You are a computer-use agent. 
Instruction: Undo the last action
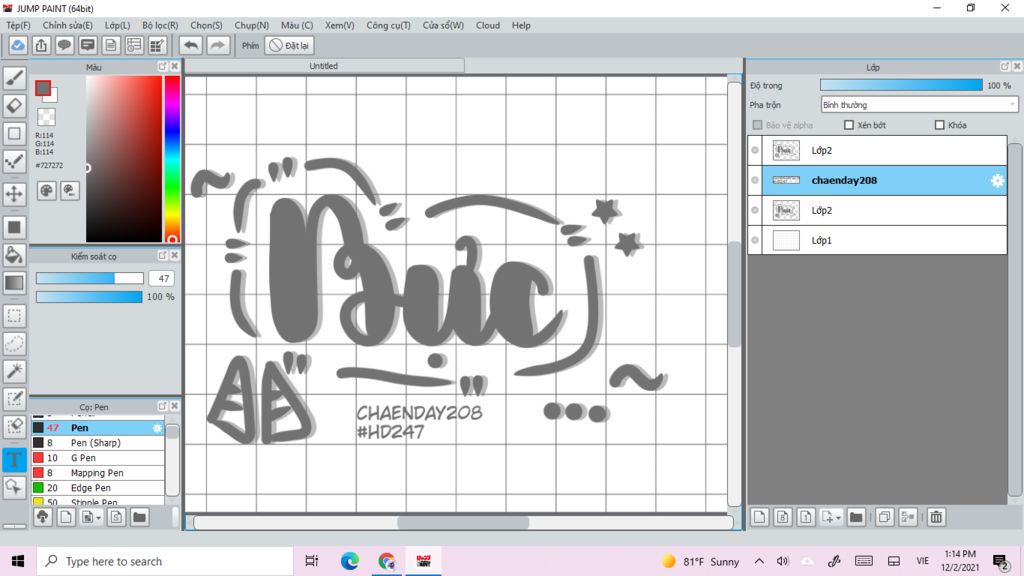191,46
